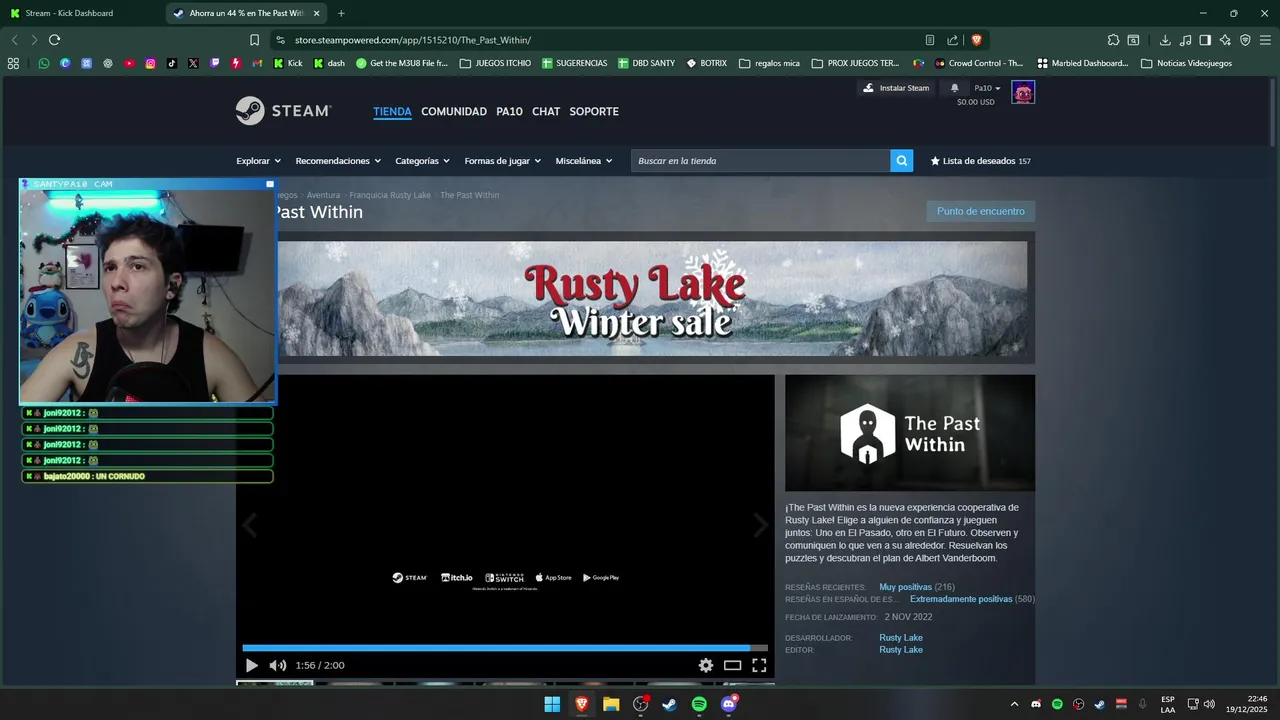Open TIENDA in Steam navigation
This screenshot has height=720, width=1280.
tap(392, 111)
